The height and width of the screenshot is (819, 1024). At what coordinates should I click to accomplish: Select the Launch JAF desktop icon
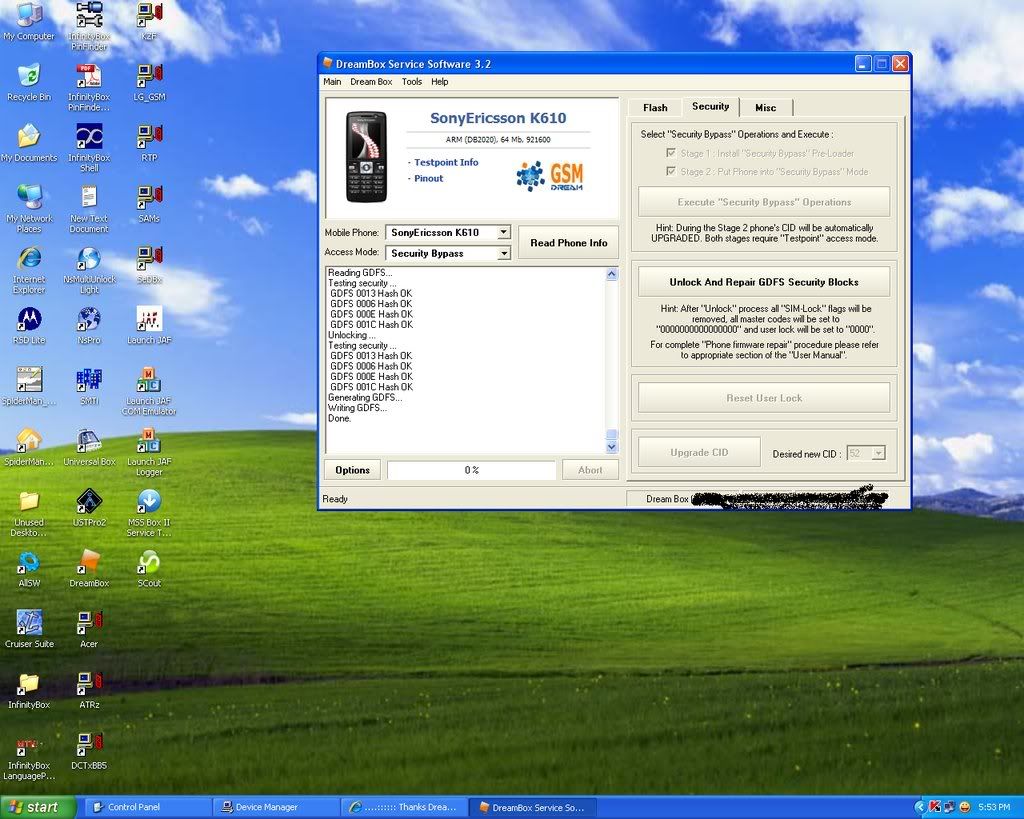coord(150,325)
